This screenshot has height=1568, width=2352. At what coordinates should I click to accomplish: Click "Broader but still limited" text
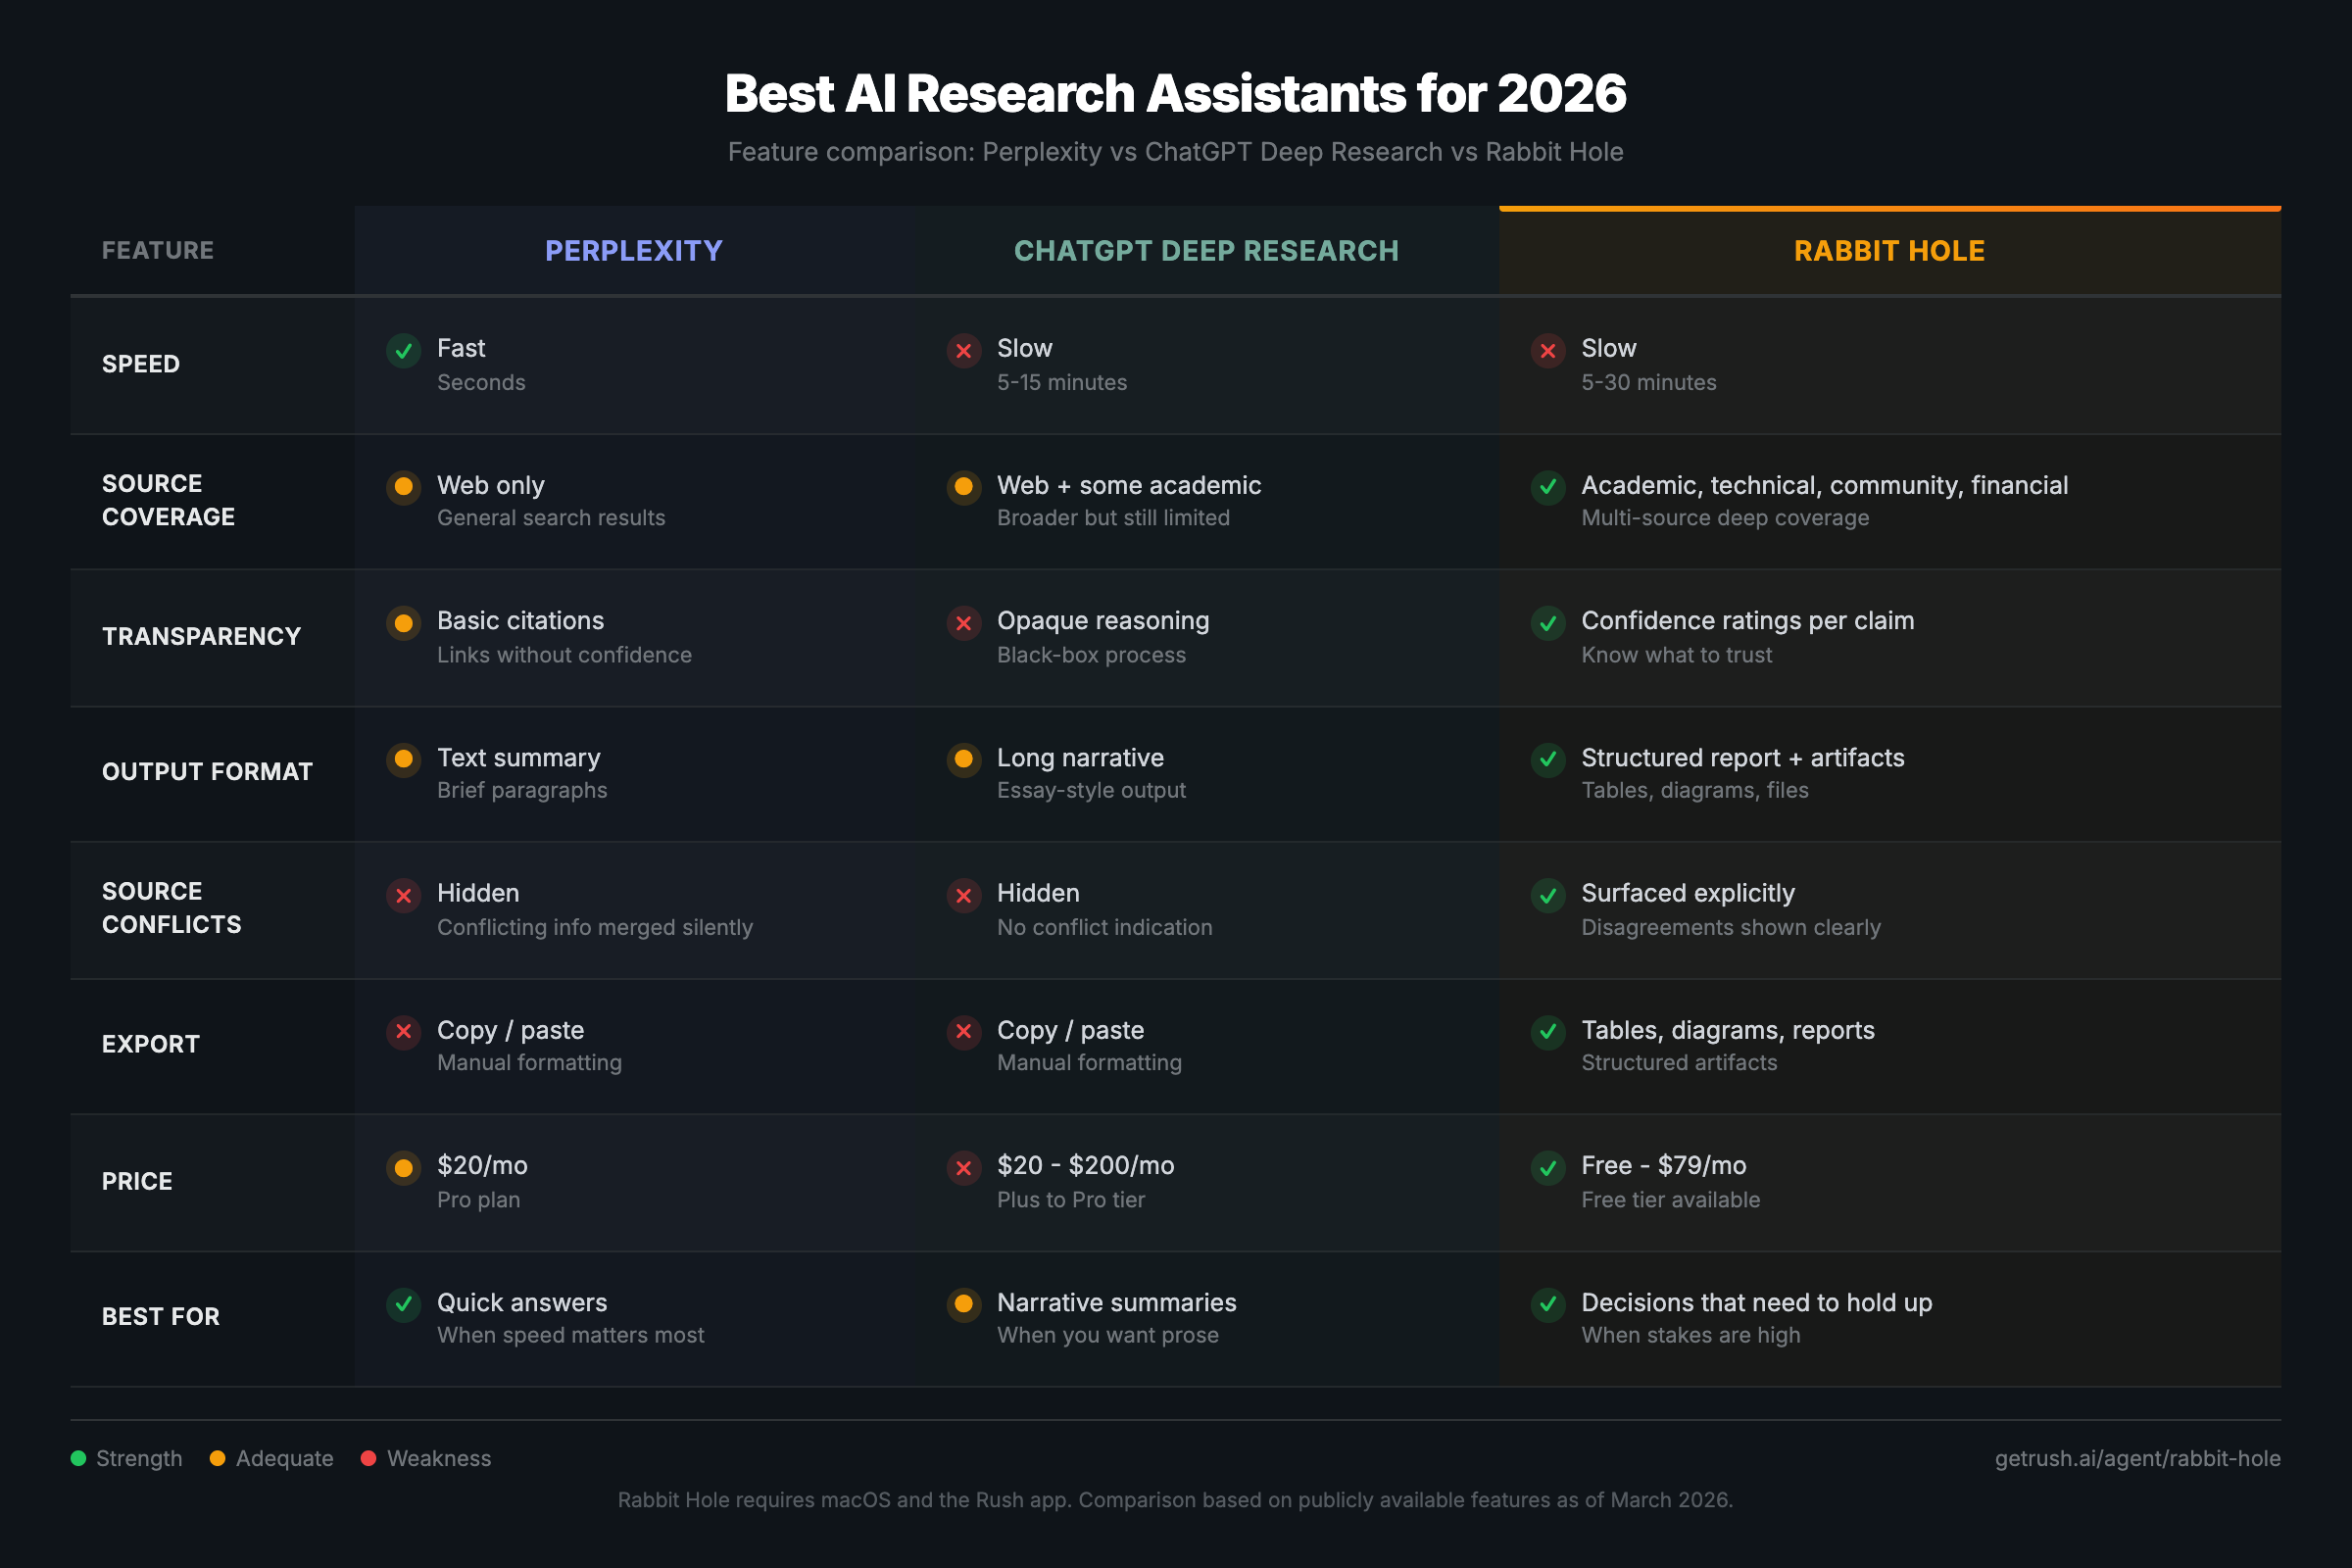click(1114, 518)
